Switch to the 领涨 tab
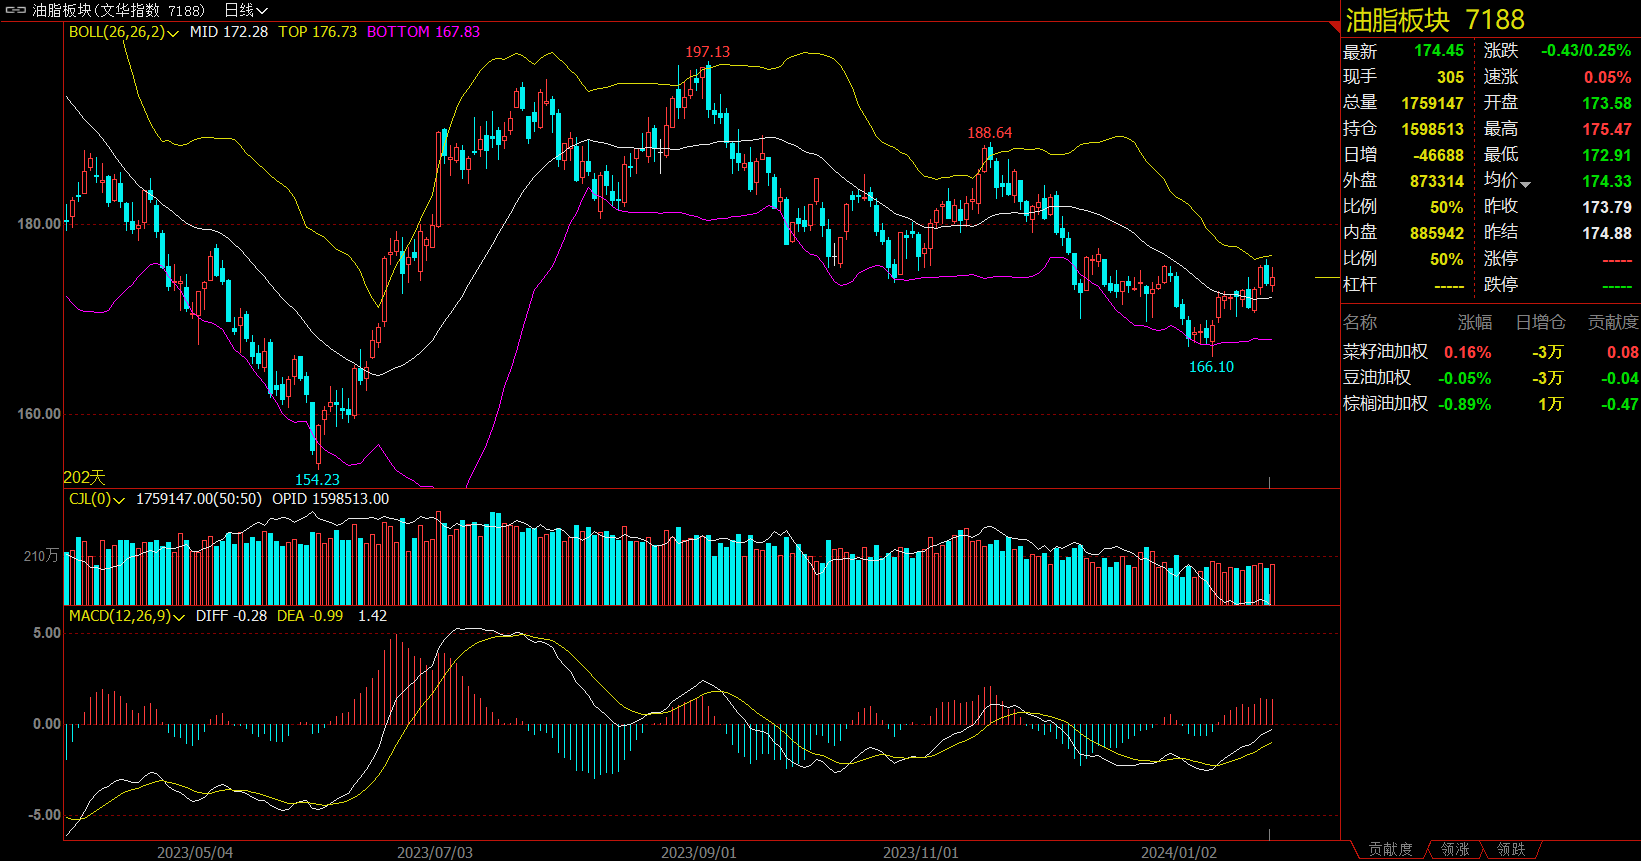 (1455, 849)
